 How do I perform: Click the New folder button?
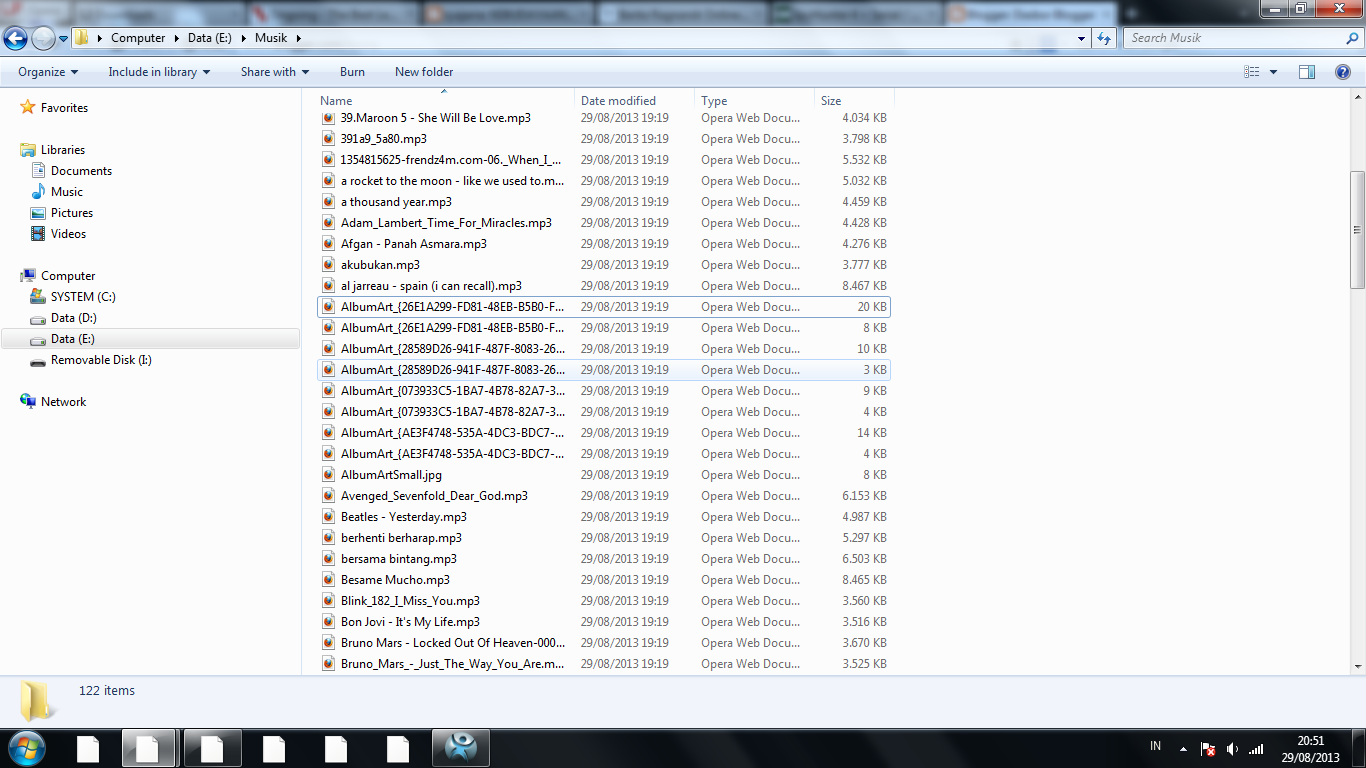[424, 72]
